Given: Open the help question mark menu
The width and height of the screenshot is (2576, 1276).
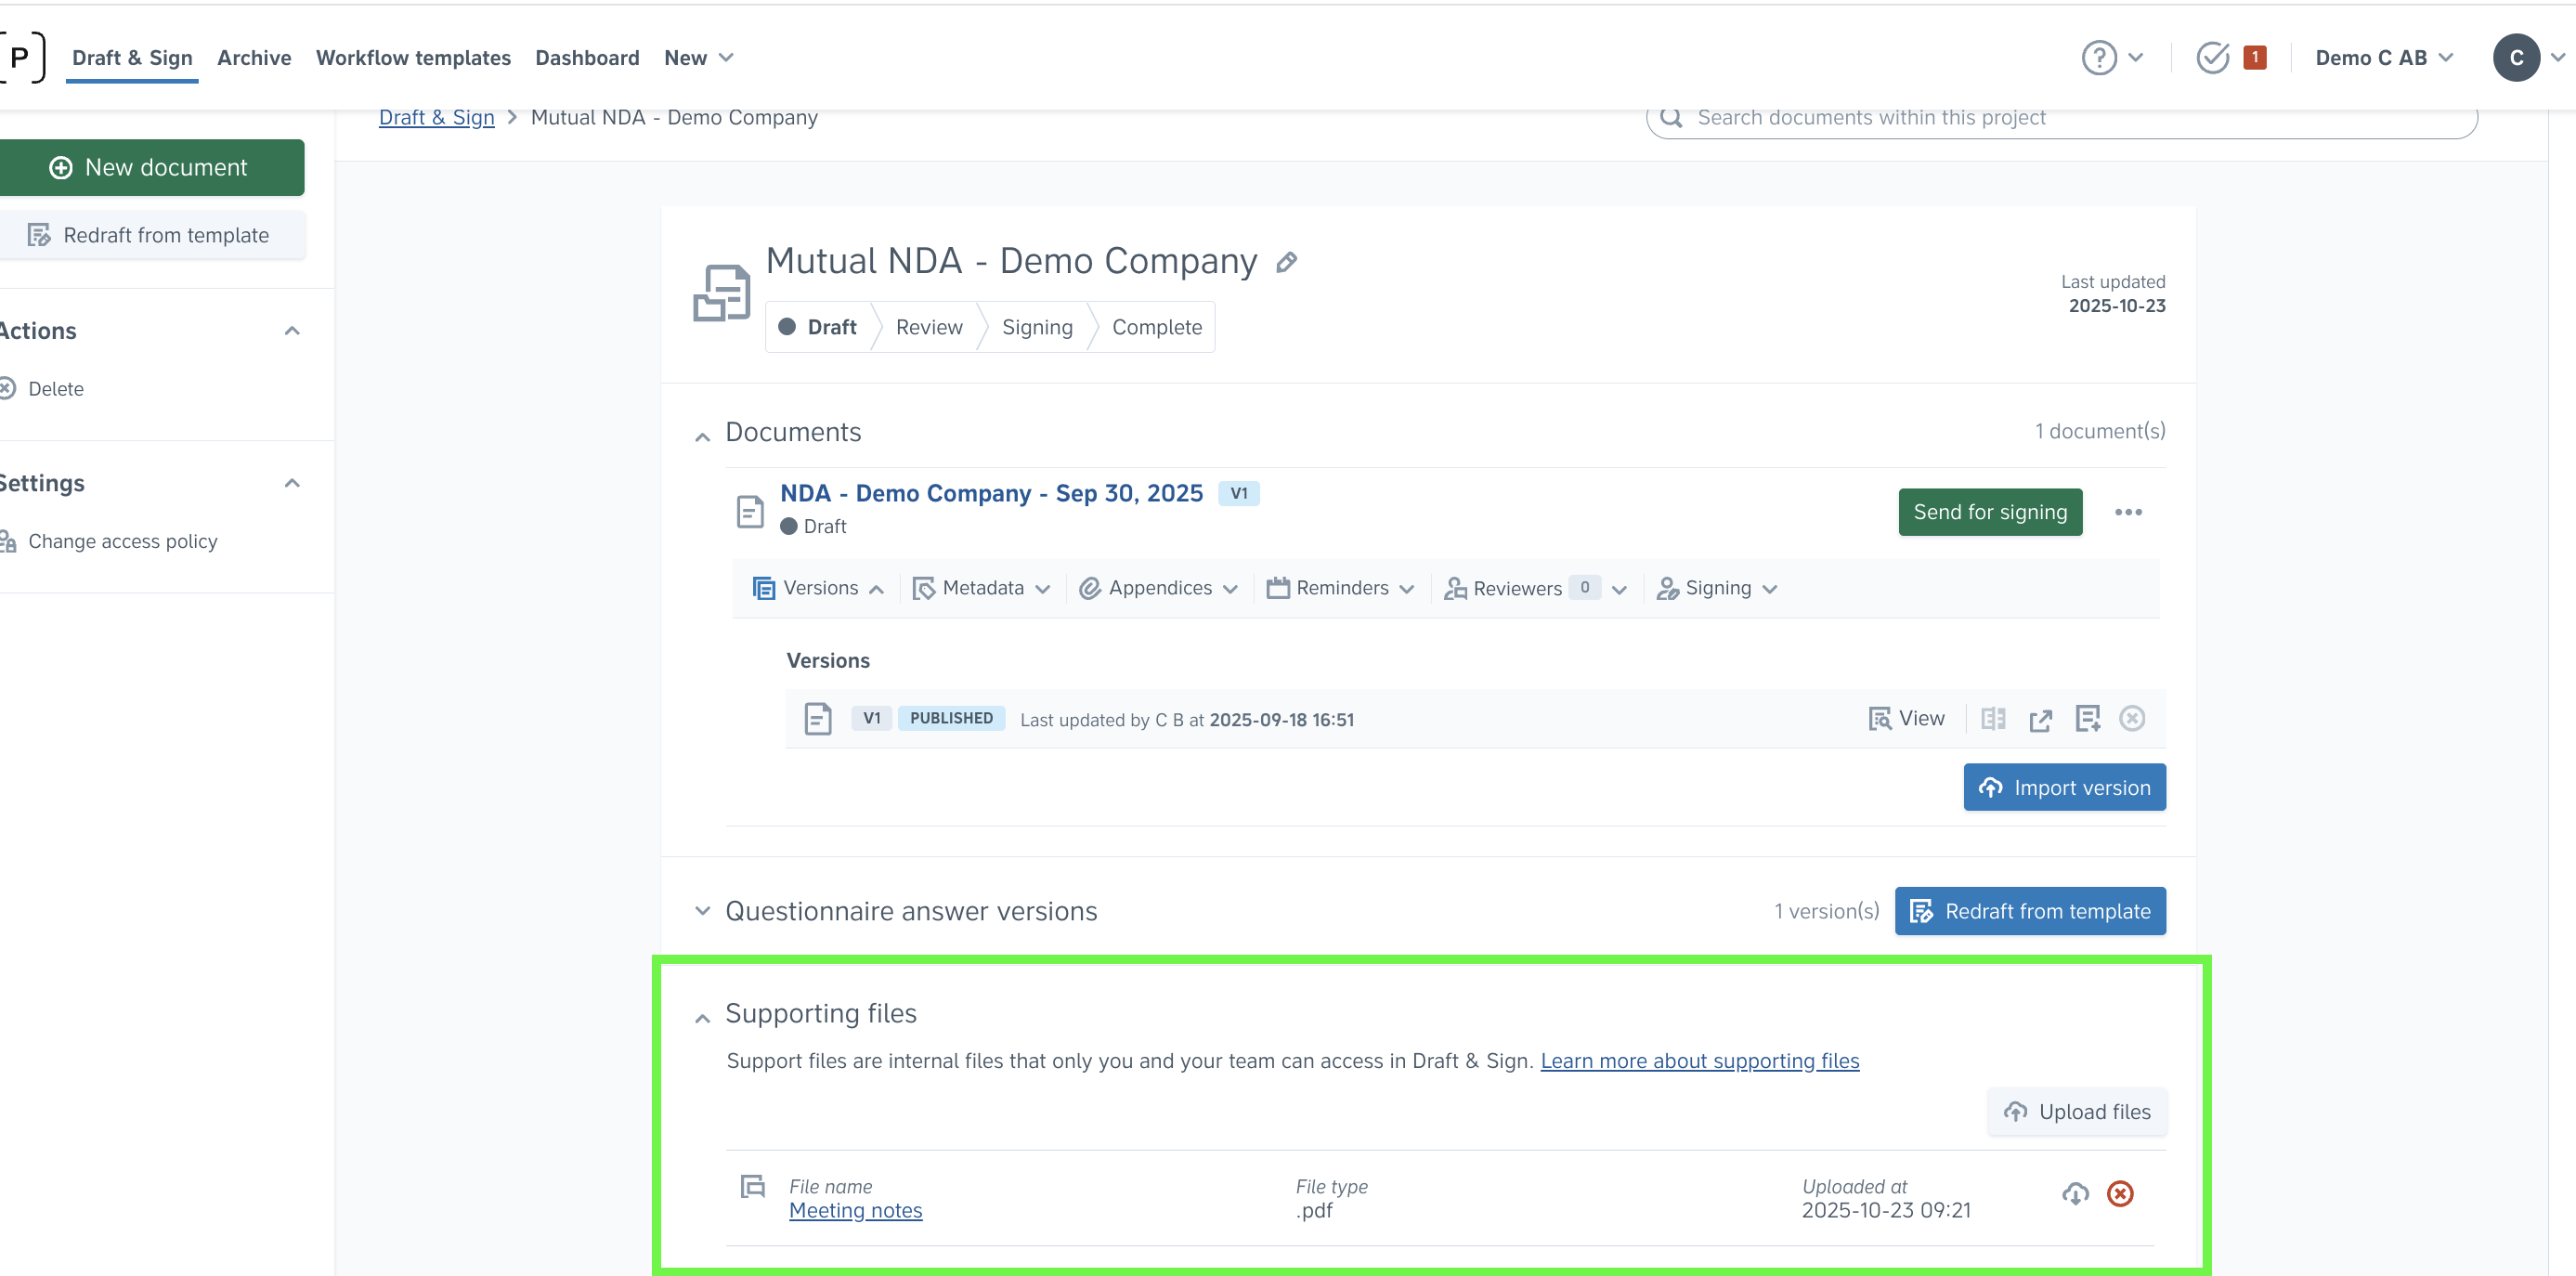Looking at the screenshot, I should pos(2099,58).
